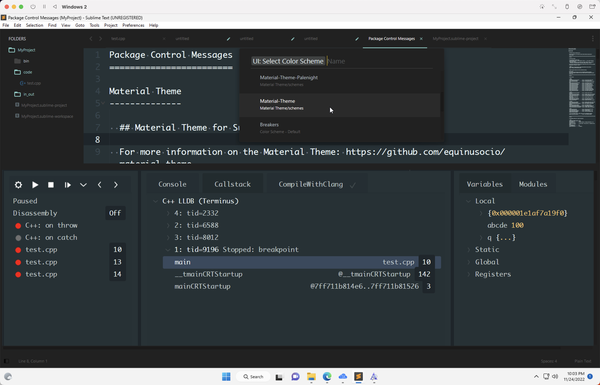600x385 pixels.
Task: Collapse the Local variables section
Action: click(468, 201)
